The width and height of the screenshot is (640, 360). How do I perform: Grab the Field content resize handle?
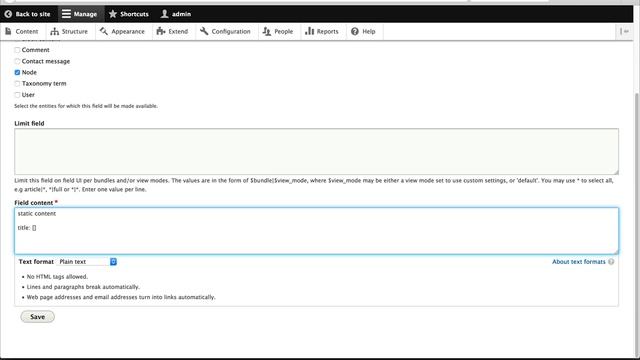pyautogui.click(x=616, y=251)
